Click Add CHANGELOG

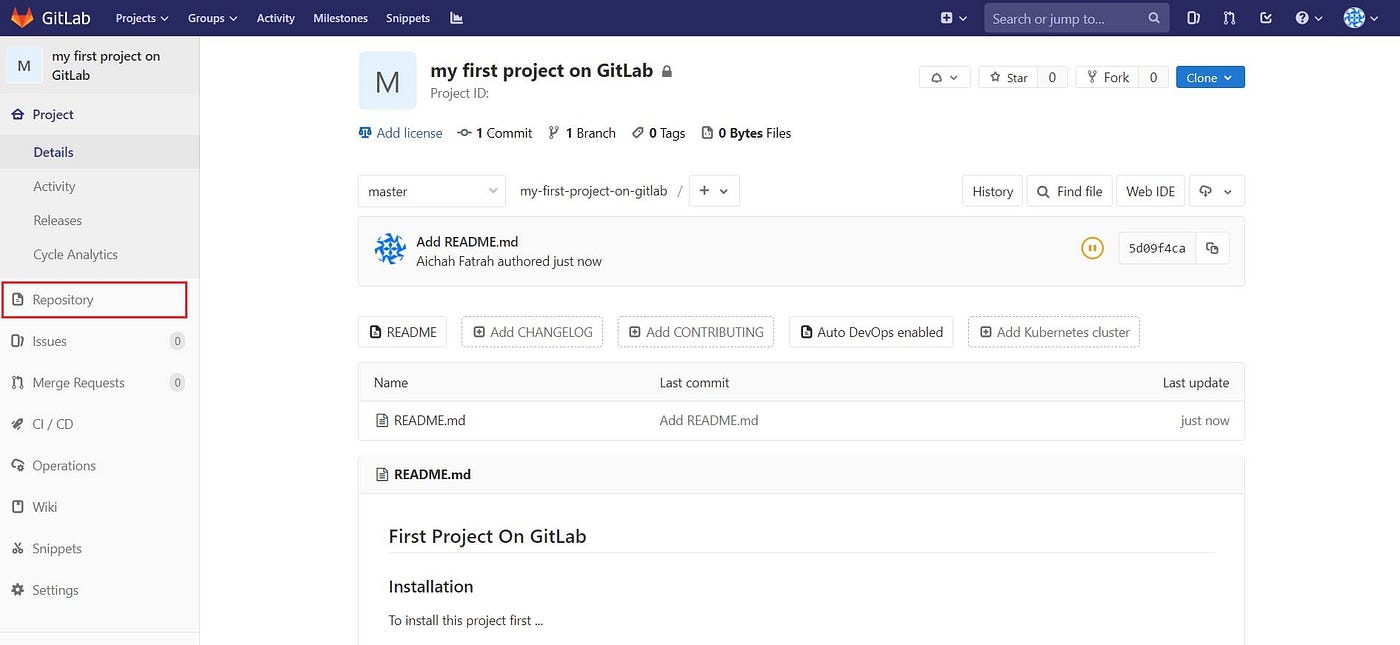(532, 332)
